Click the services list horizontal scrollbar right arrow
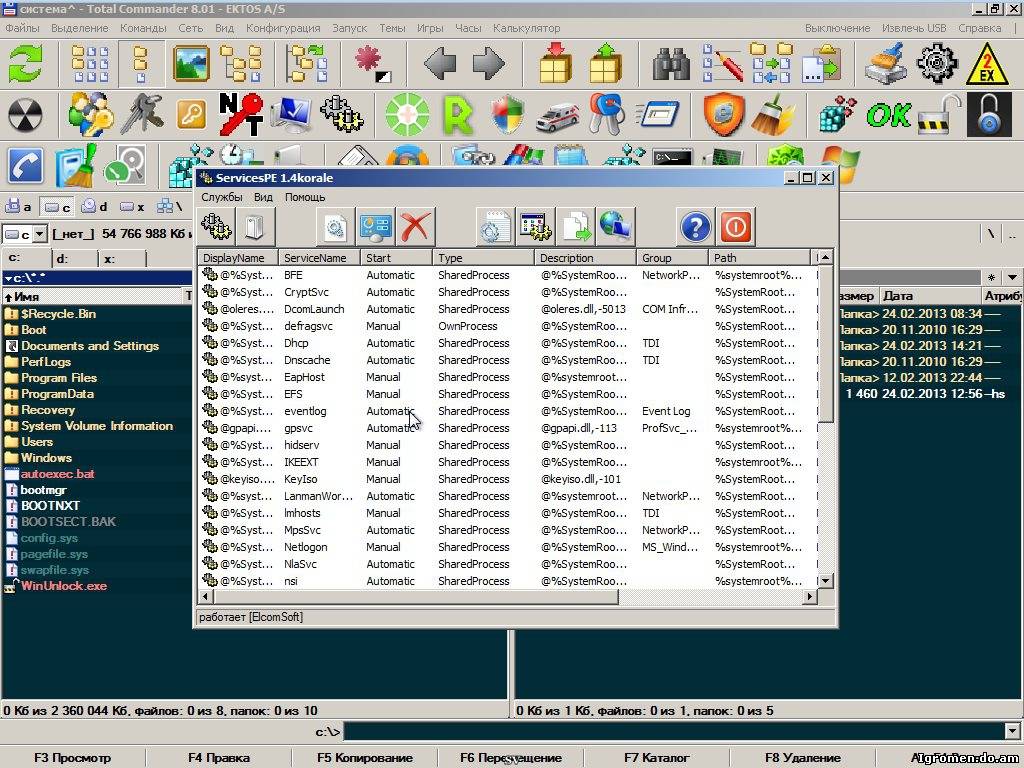The width and height of the screenshot is (1024, 768). pos(810,596)
